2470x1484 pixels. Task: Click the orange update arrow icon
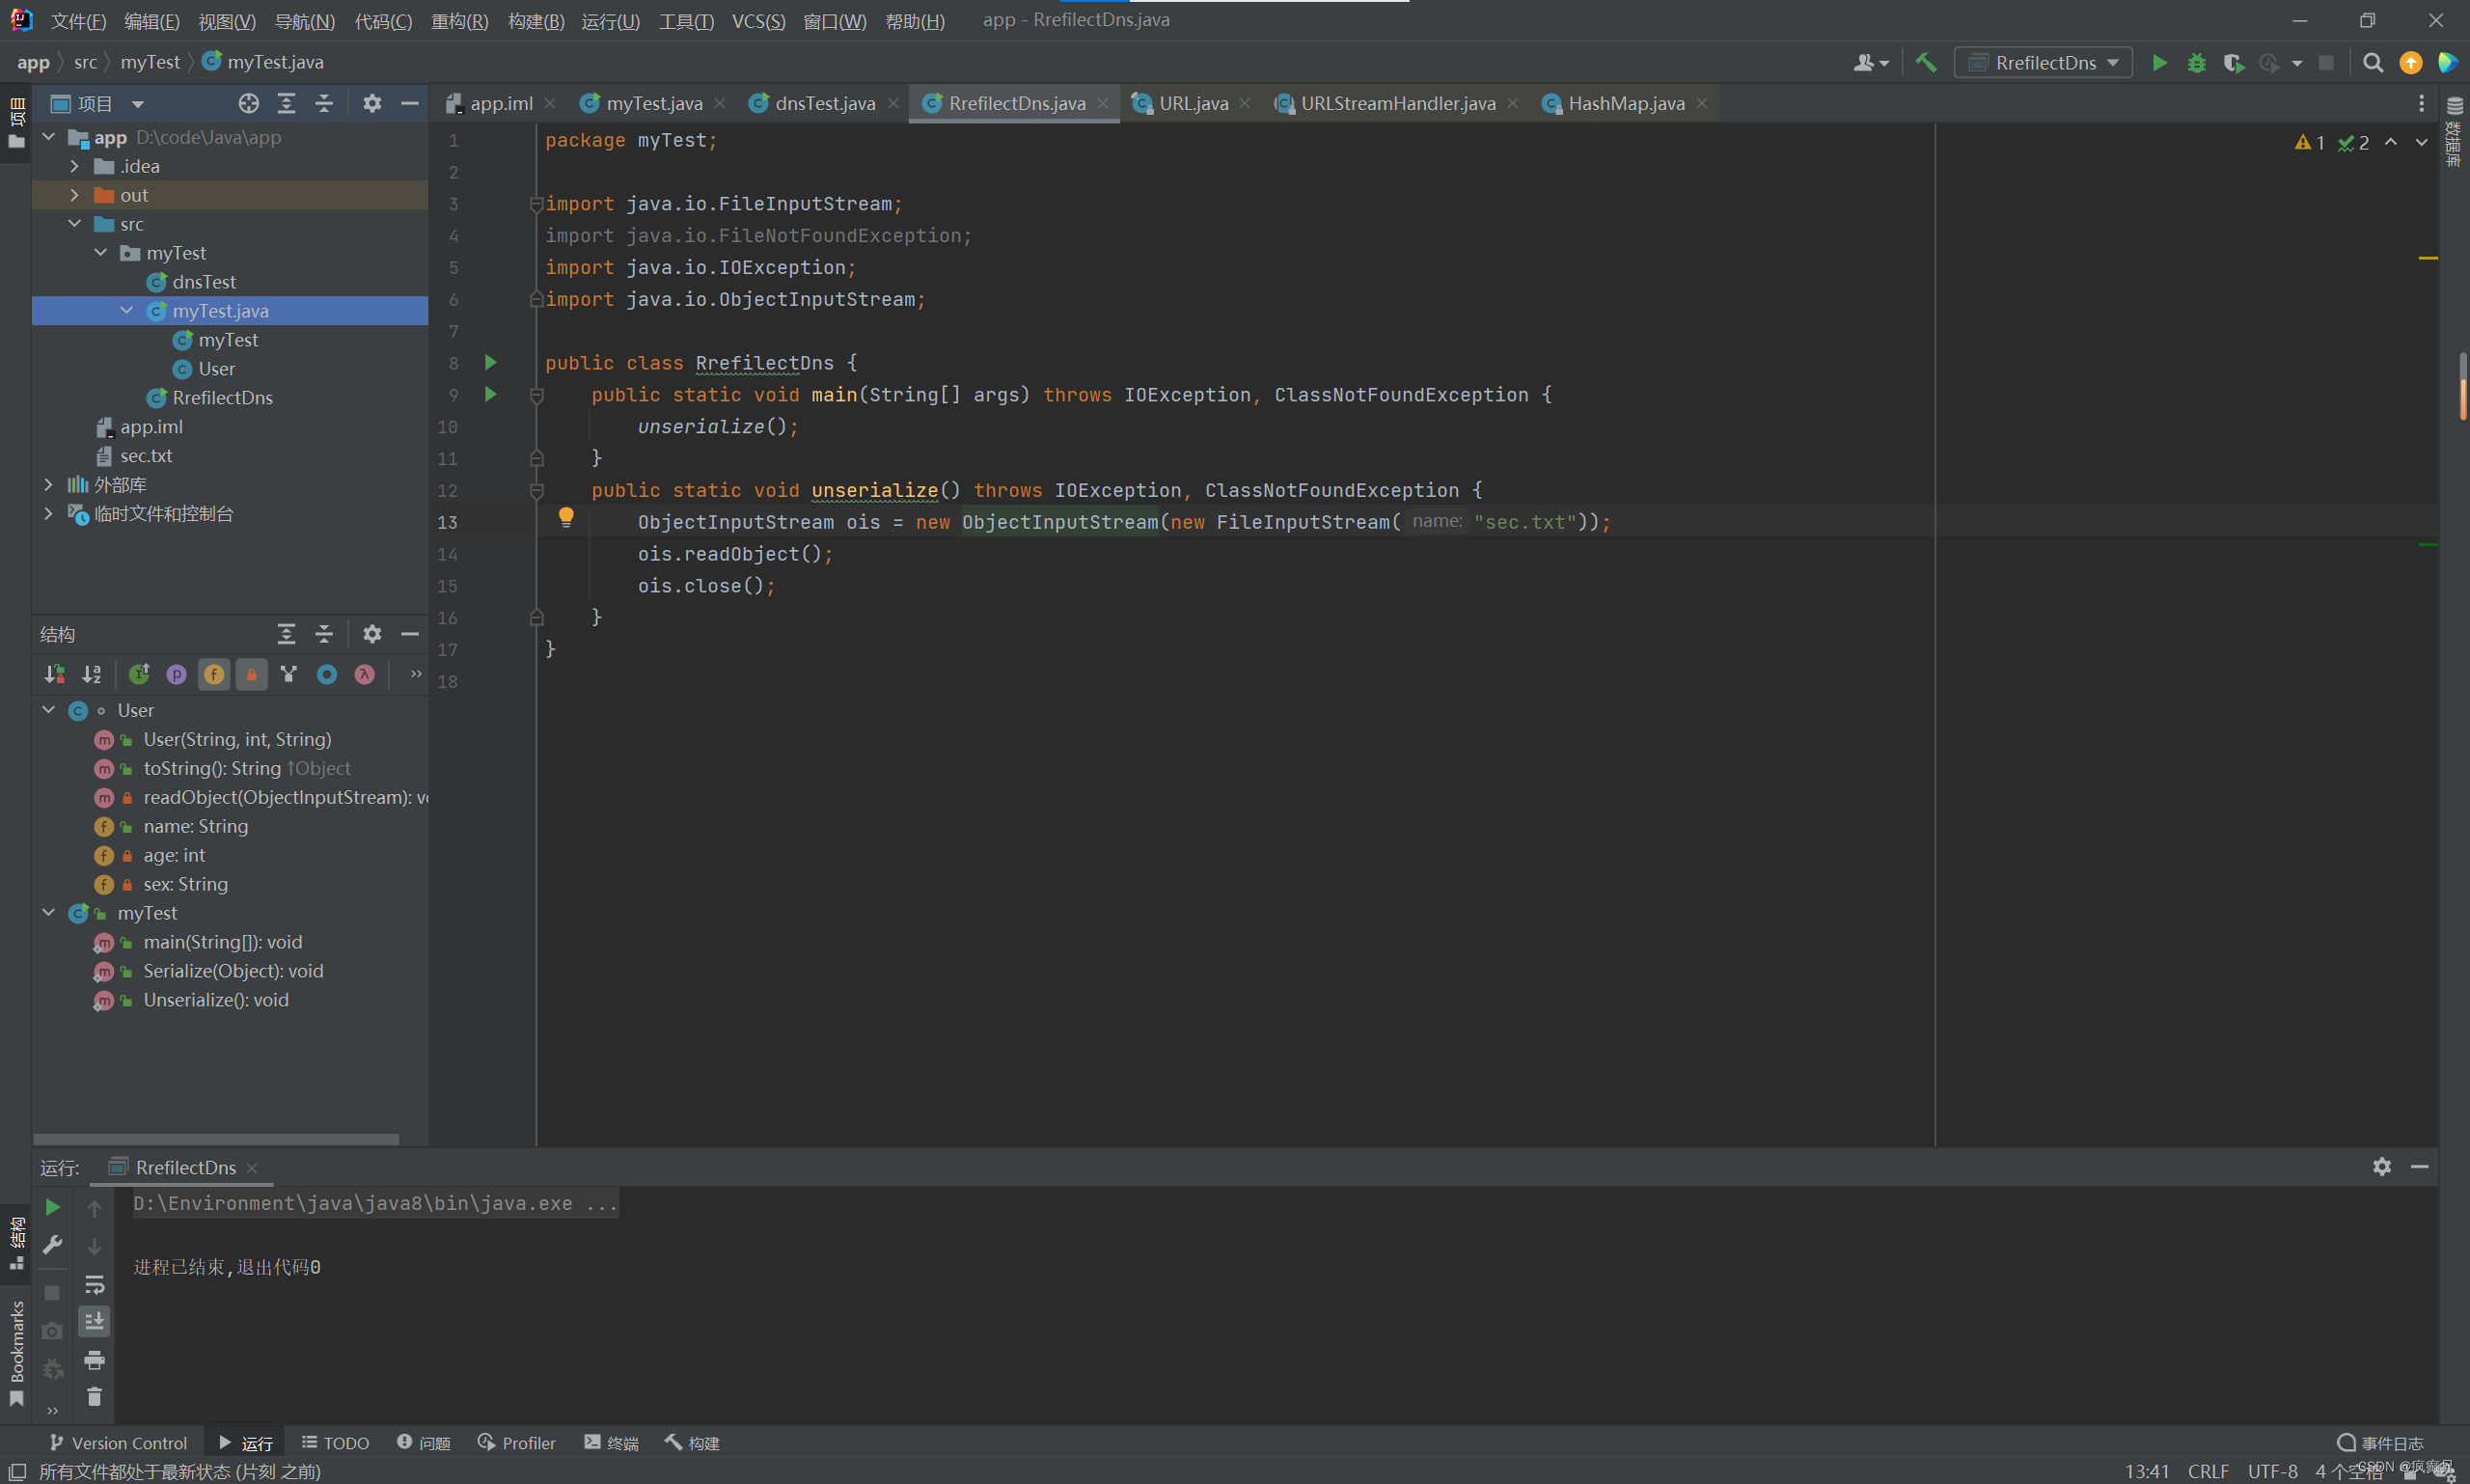point(2410,62)
